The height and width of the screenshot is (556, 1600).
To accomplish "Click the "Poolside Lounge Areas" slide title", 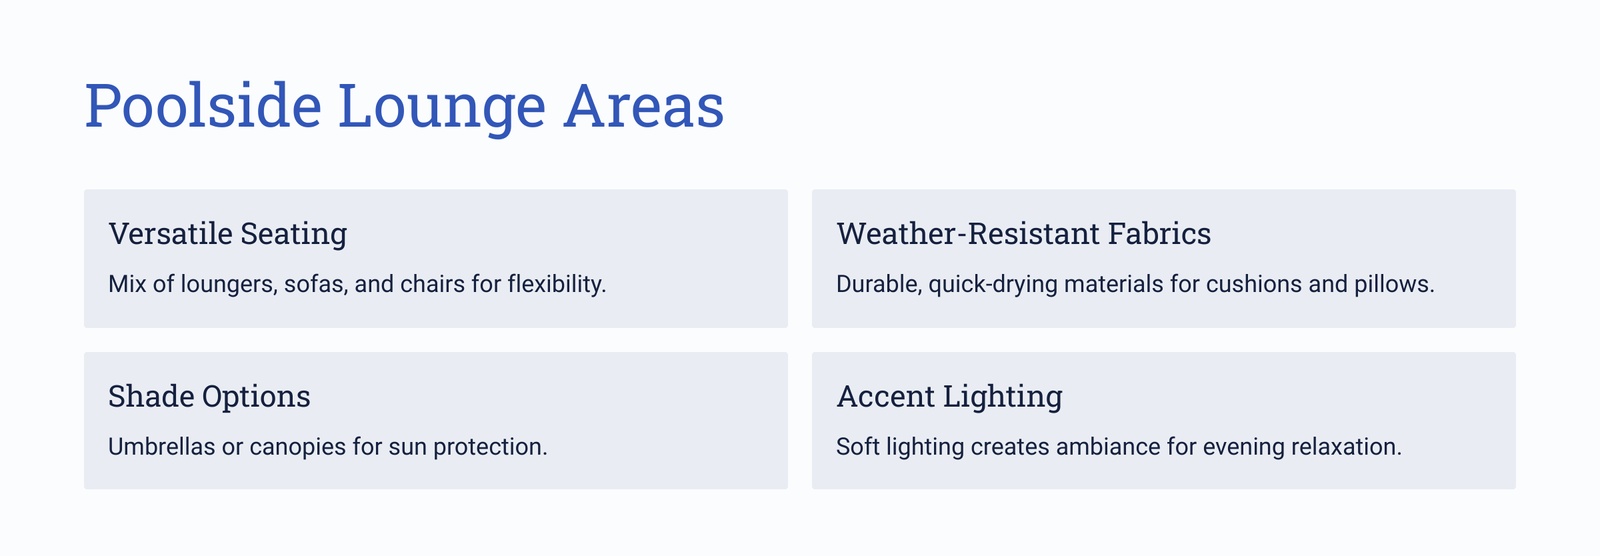I will [x=404, y=106].
